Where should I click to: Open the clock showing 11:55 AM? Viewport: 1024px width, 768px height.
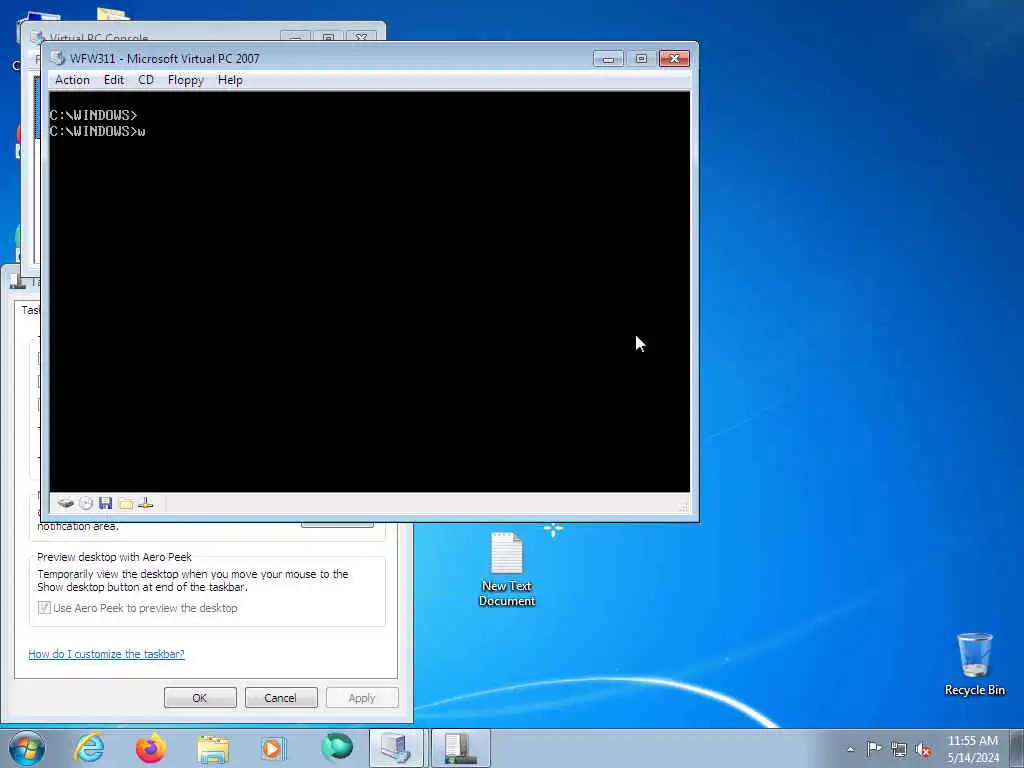point(973,749)
